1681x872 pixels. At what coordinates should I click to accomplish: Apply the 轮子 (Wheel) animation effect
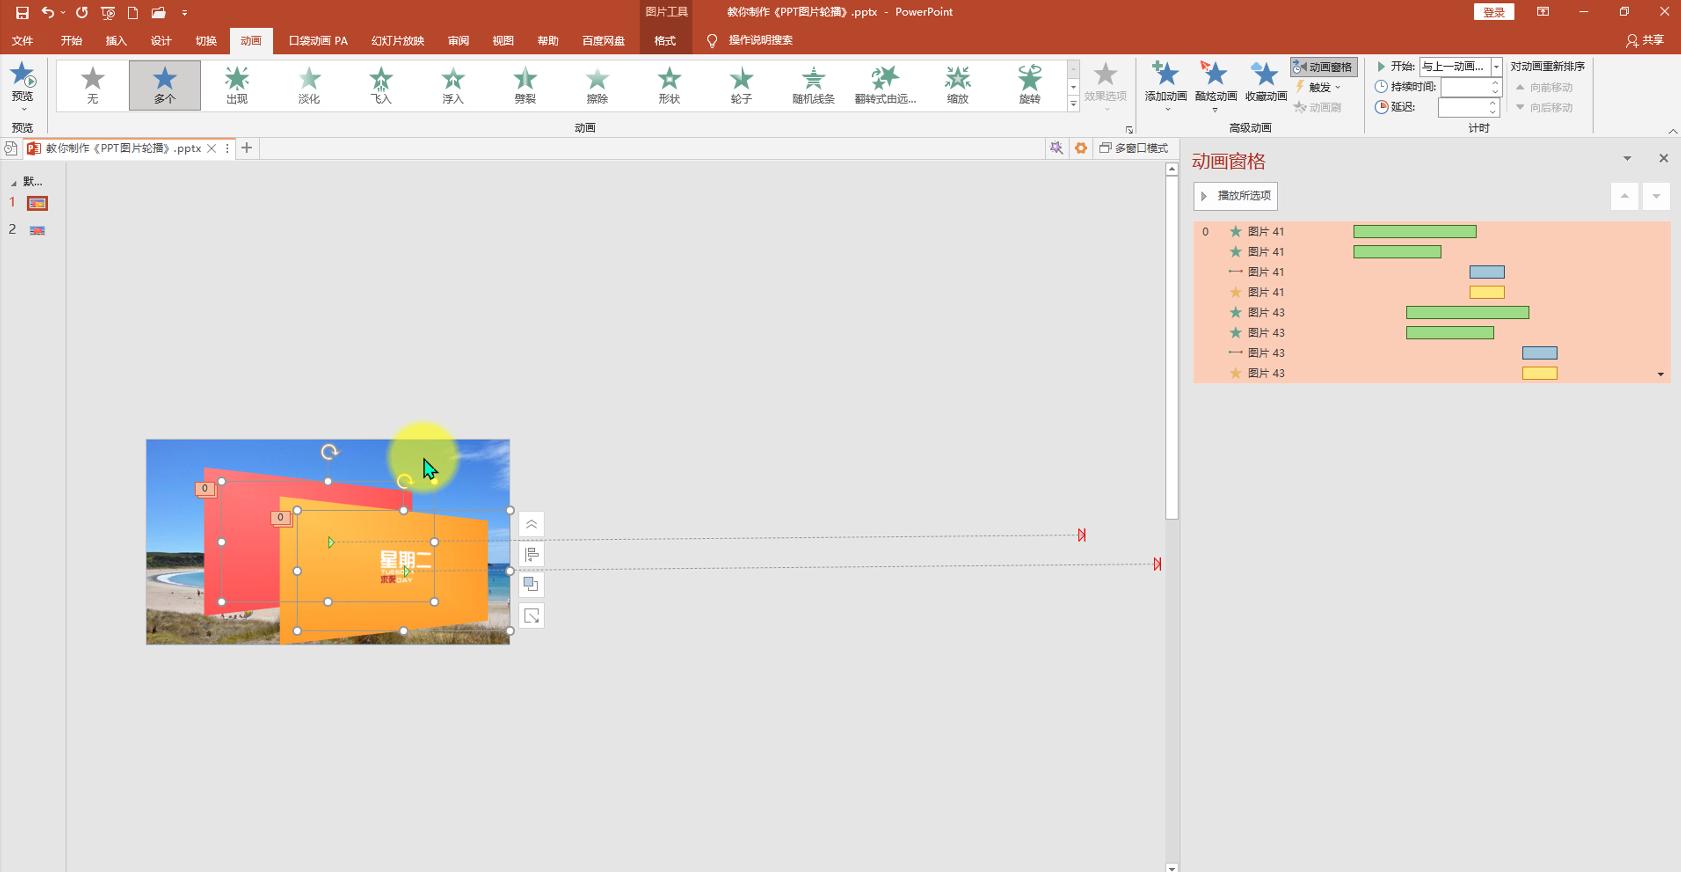point(741,84)
